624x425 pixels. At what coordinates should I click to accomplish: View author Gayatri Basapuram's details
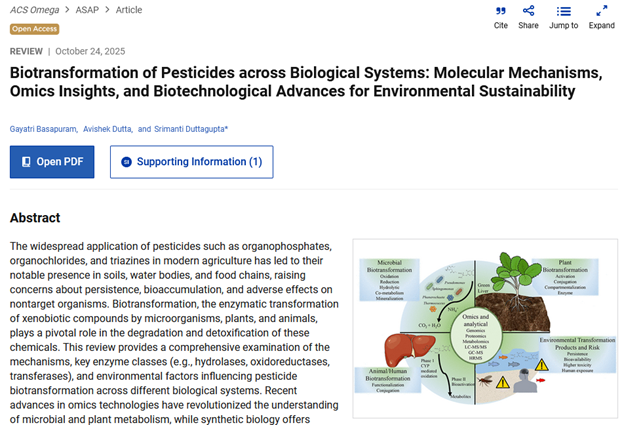[x=41, y=129]
